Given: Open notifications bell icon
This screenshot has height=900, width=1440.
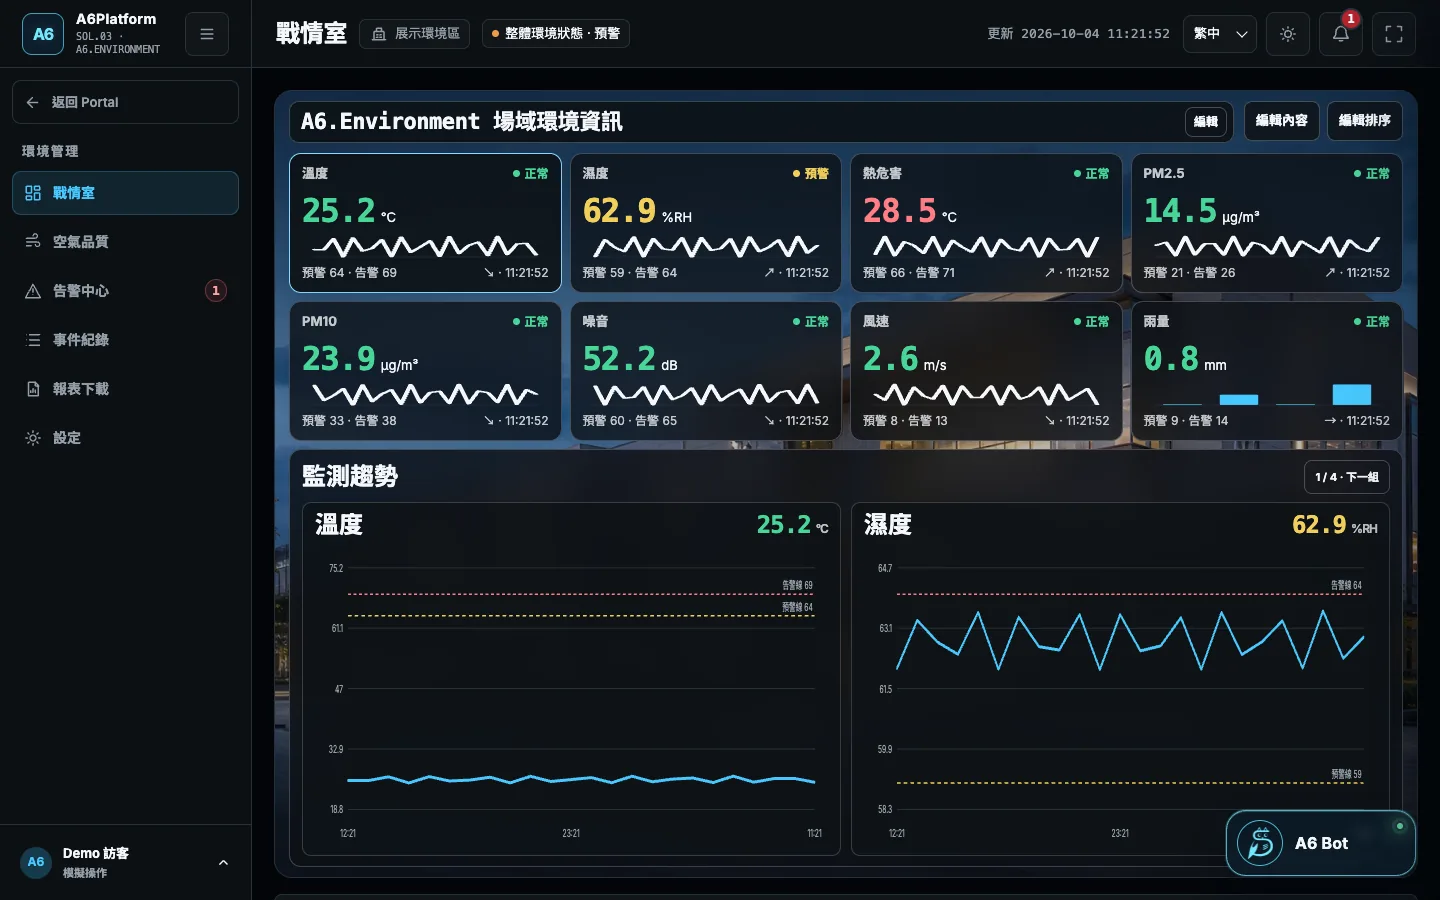Looking at the screenshot, I should 1341,34.
